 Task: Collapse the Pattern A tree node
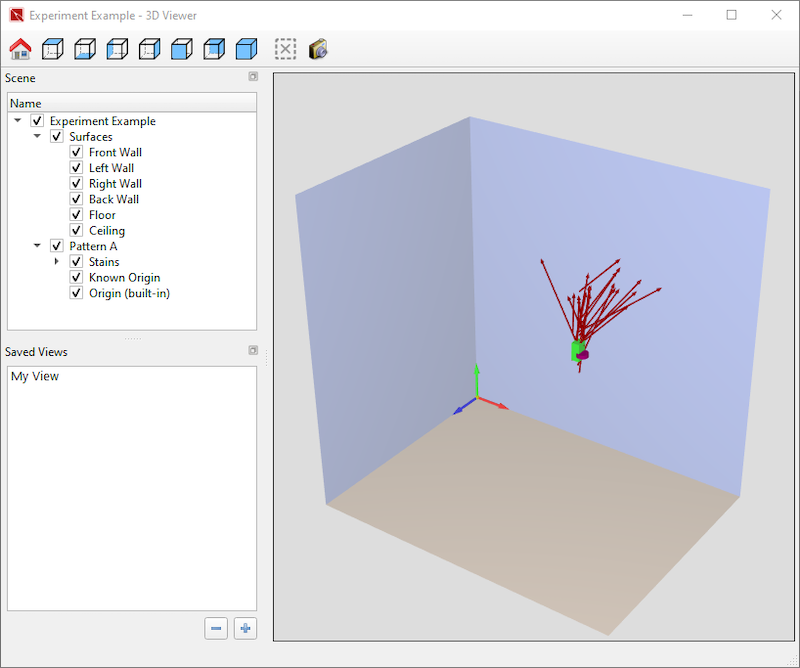pos(37,245)
